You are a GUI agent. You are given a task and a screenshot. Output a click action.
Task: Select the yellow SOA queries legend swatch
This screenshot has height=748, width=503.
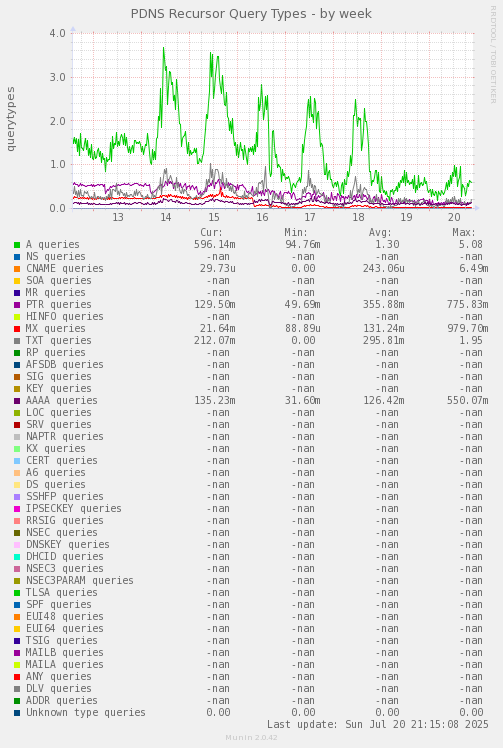17,280
